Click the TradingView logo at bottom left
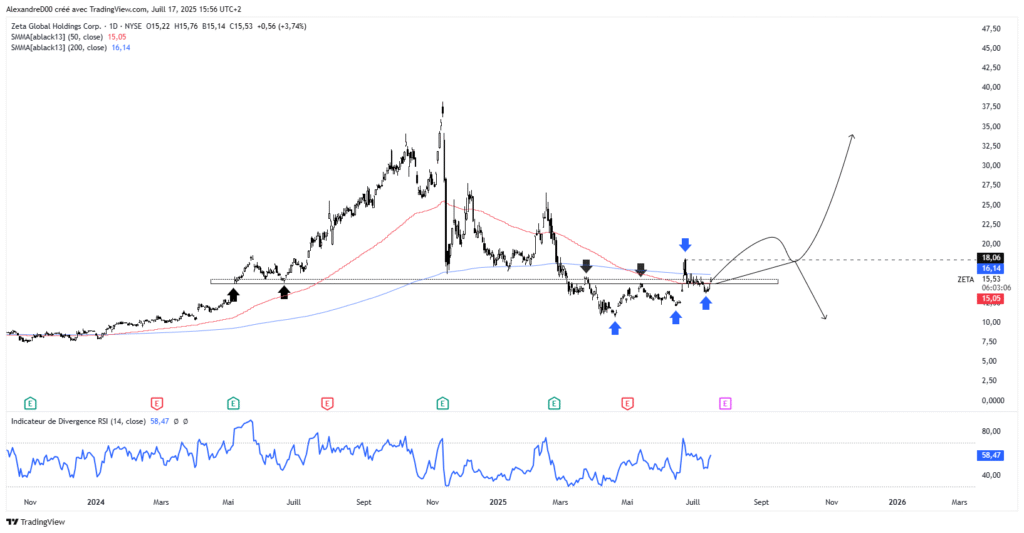Screen dimensions: 1024x533 (x=36, y=522)
